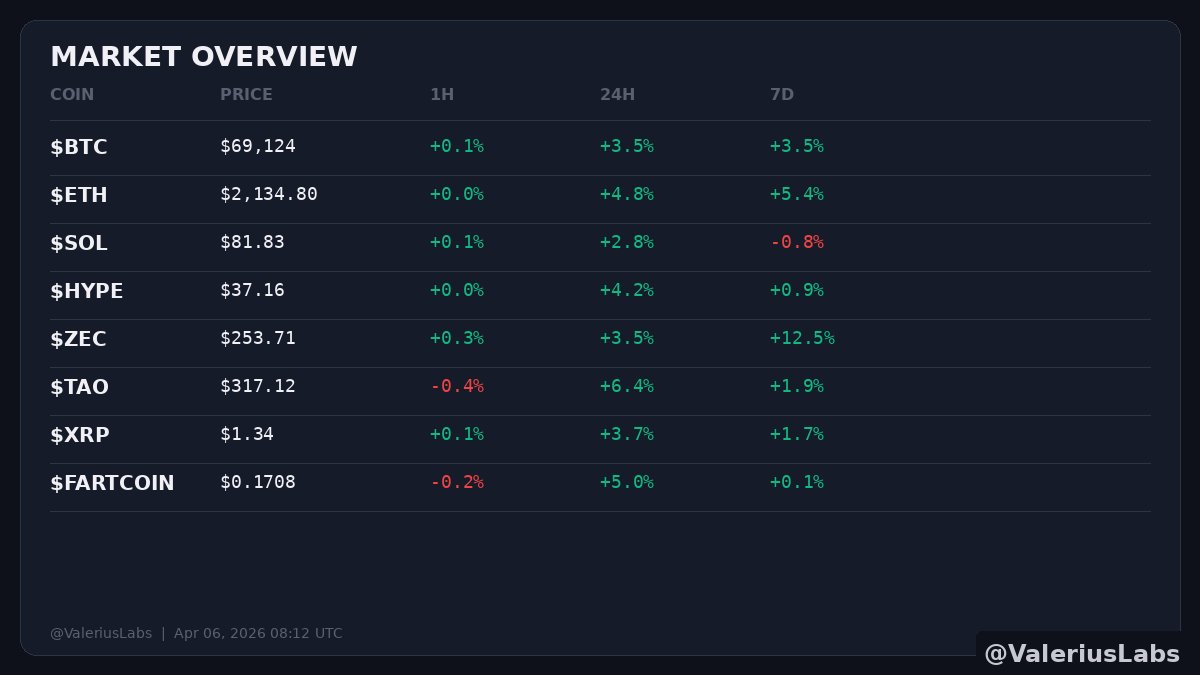Viewport: 1200px width, 675px height.
Task: Select ETH price $2,134.80
Action: pyautogui.click(x=269, y=194)
